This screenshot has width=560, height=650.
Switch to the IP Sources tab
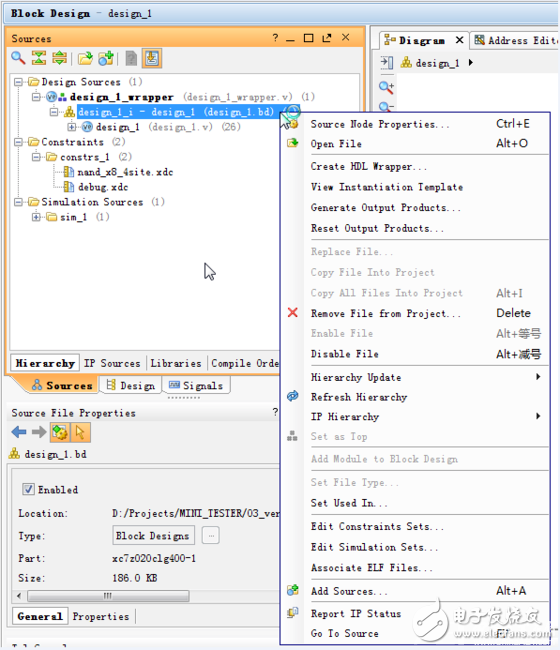tap(112, 364)
